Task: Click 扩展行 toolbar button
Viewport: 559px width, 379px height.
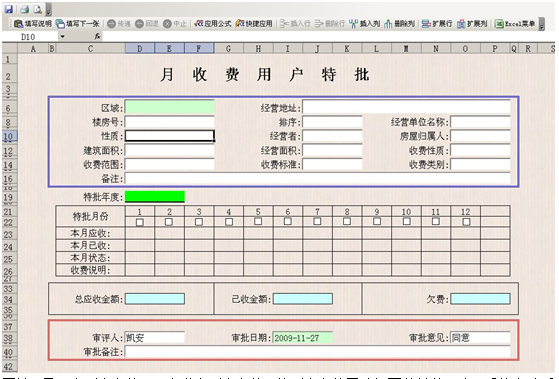Action: (x=437, y=24)
